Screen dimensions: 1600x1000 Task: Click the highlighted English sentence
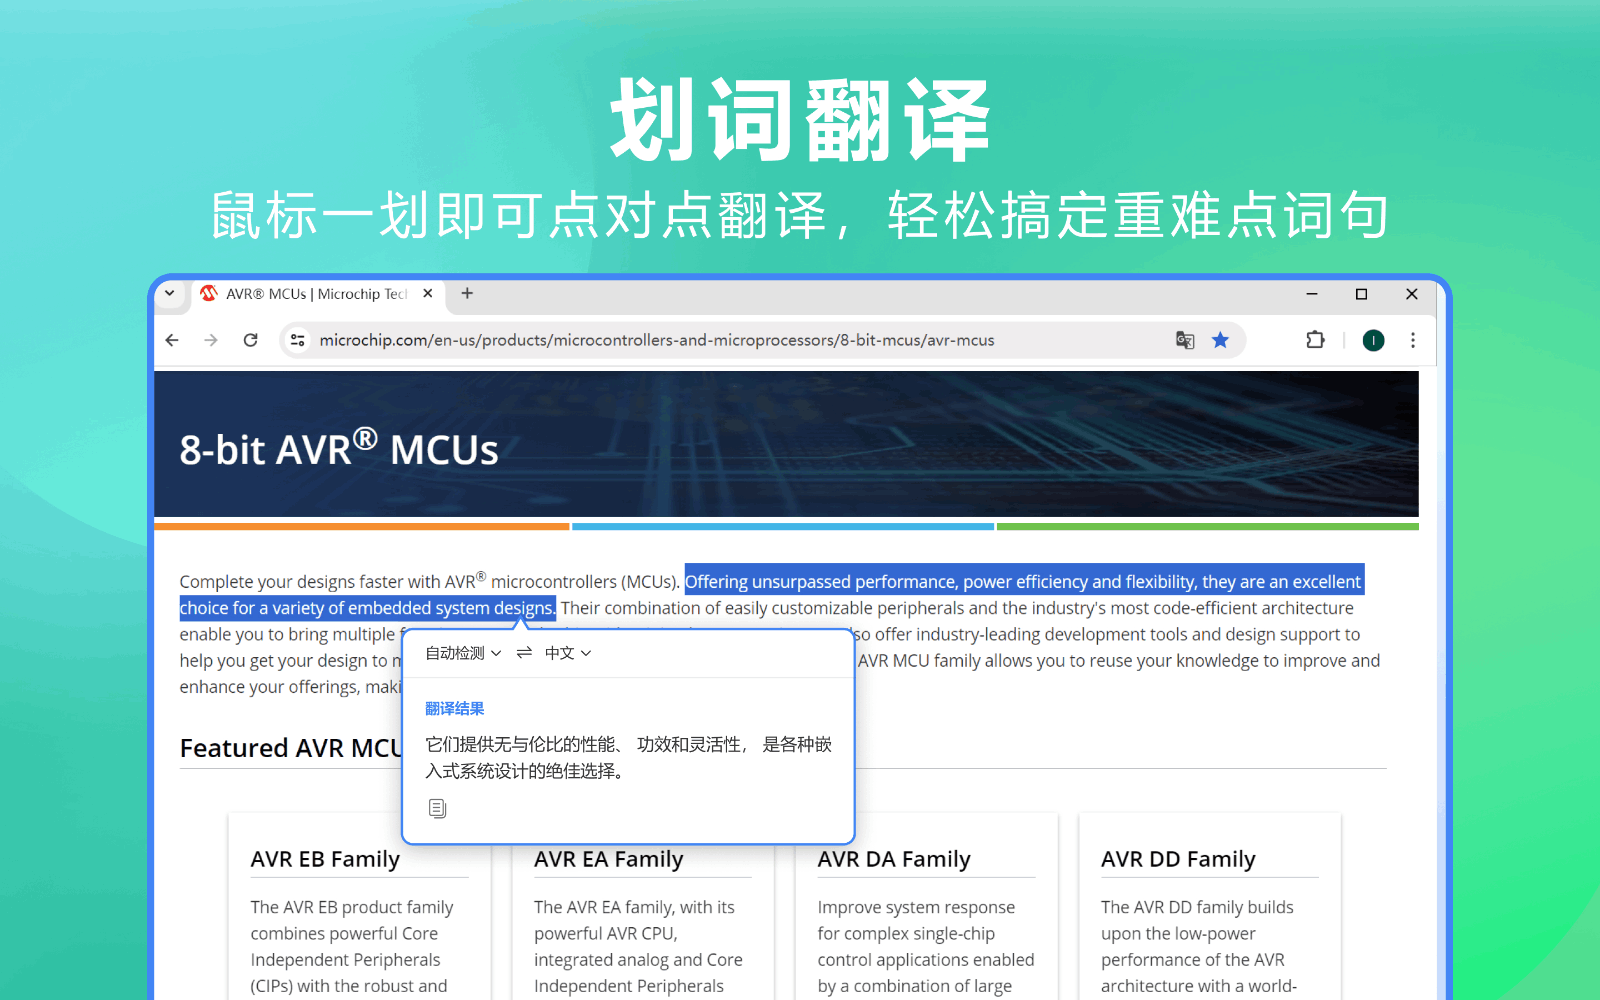coord(771,594)
